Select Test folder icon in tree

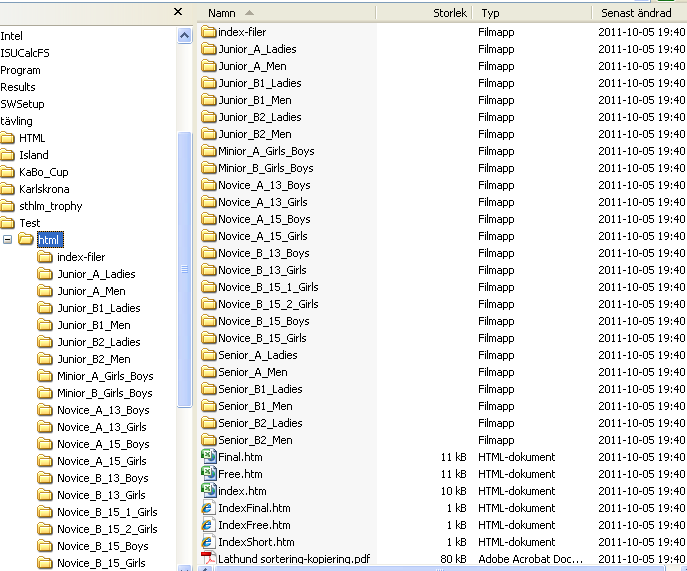7,223
